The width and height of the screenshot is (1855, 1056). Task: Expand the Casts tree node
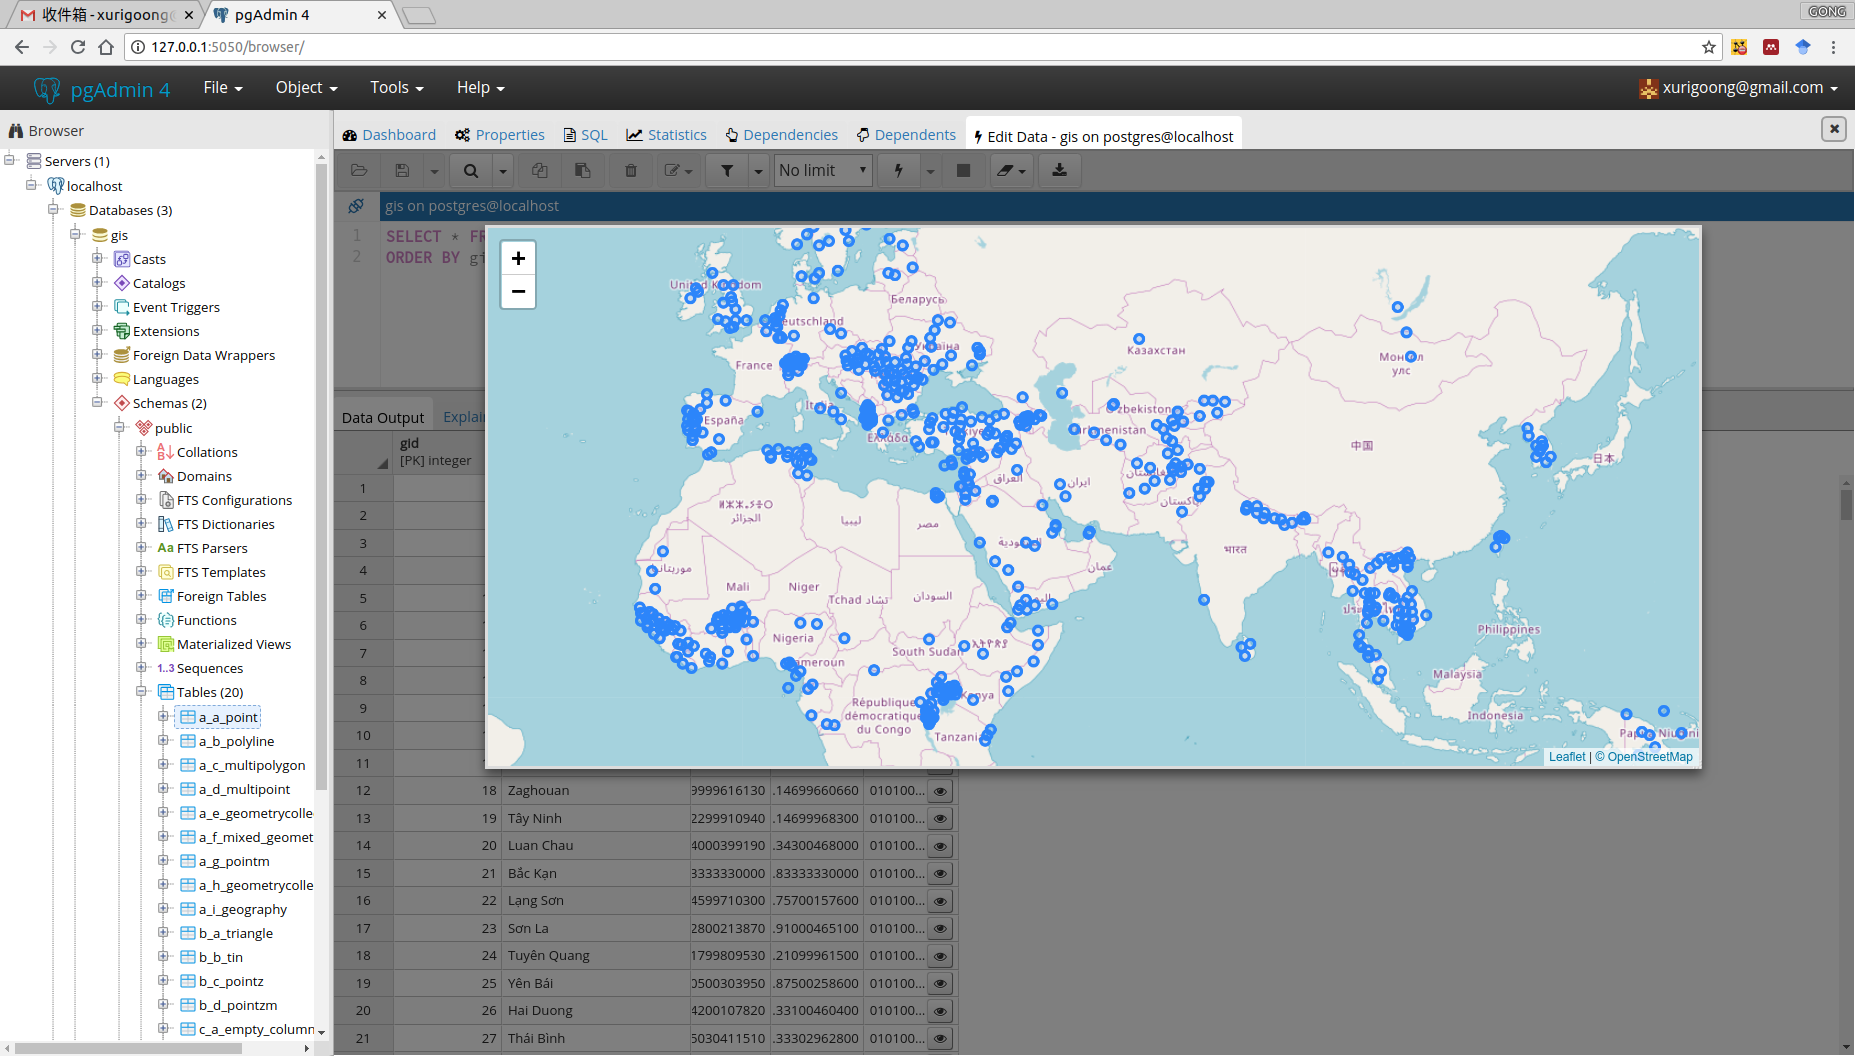click(98, 259)
